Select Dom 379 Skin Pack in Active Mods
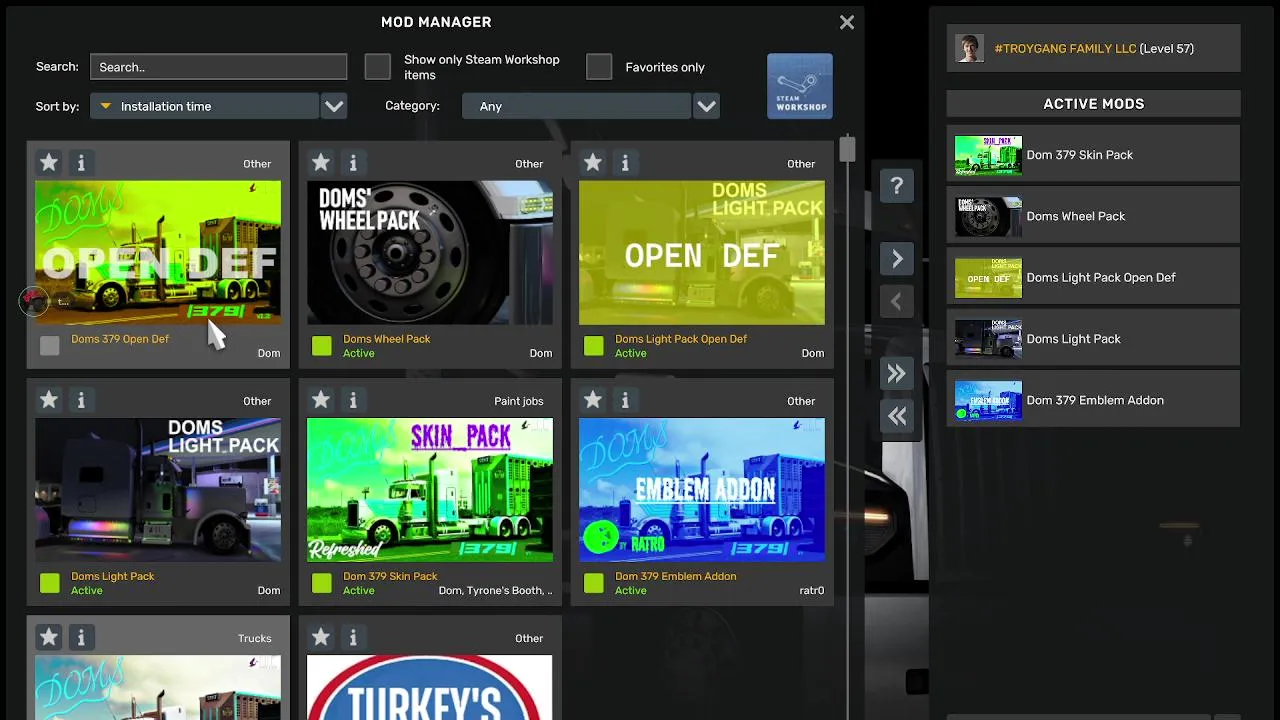 click(1093, 155)
